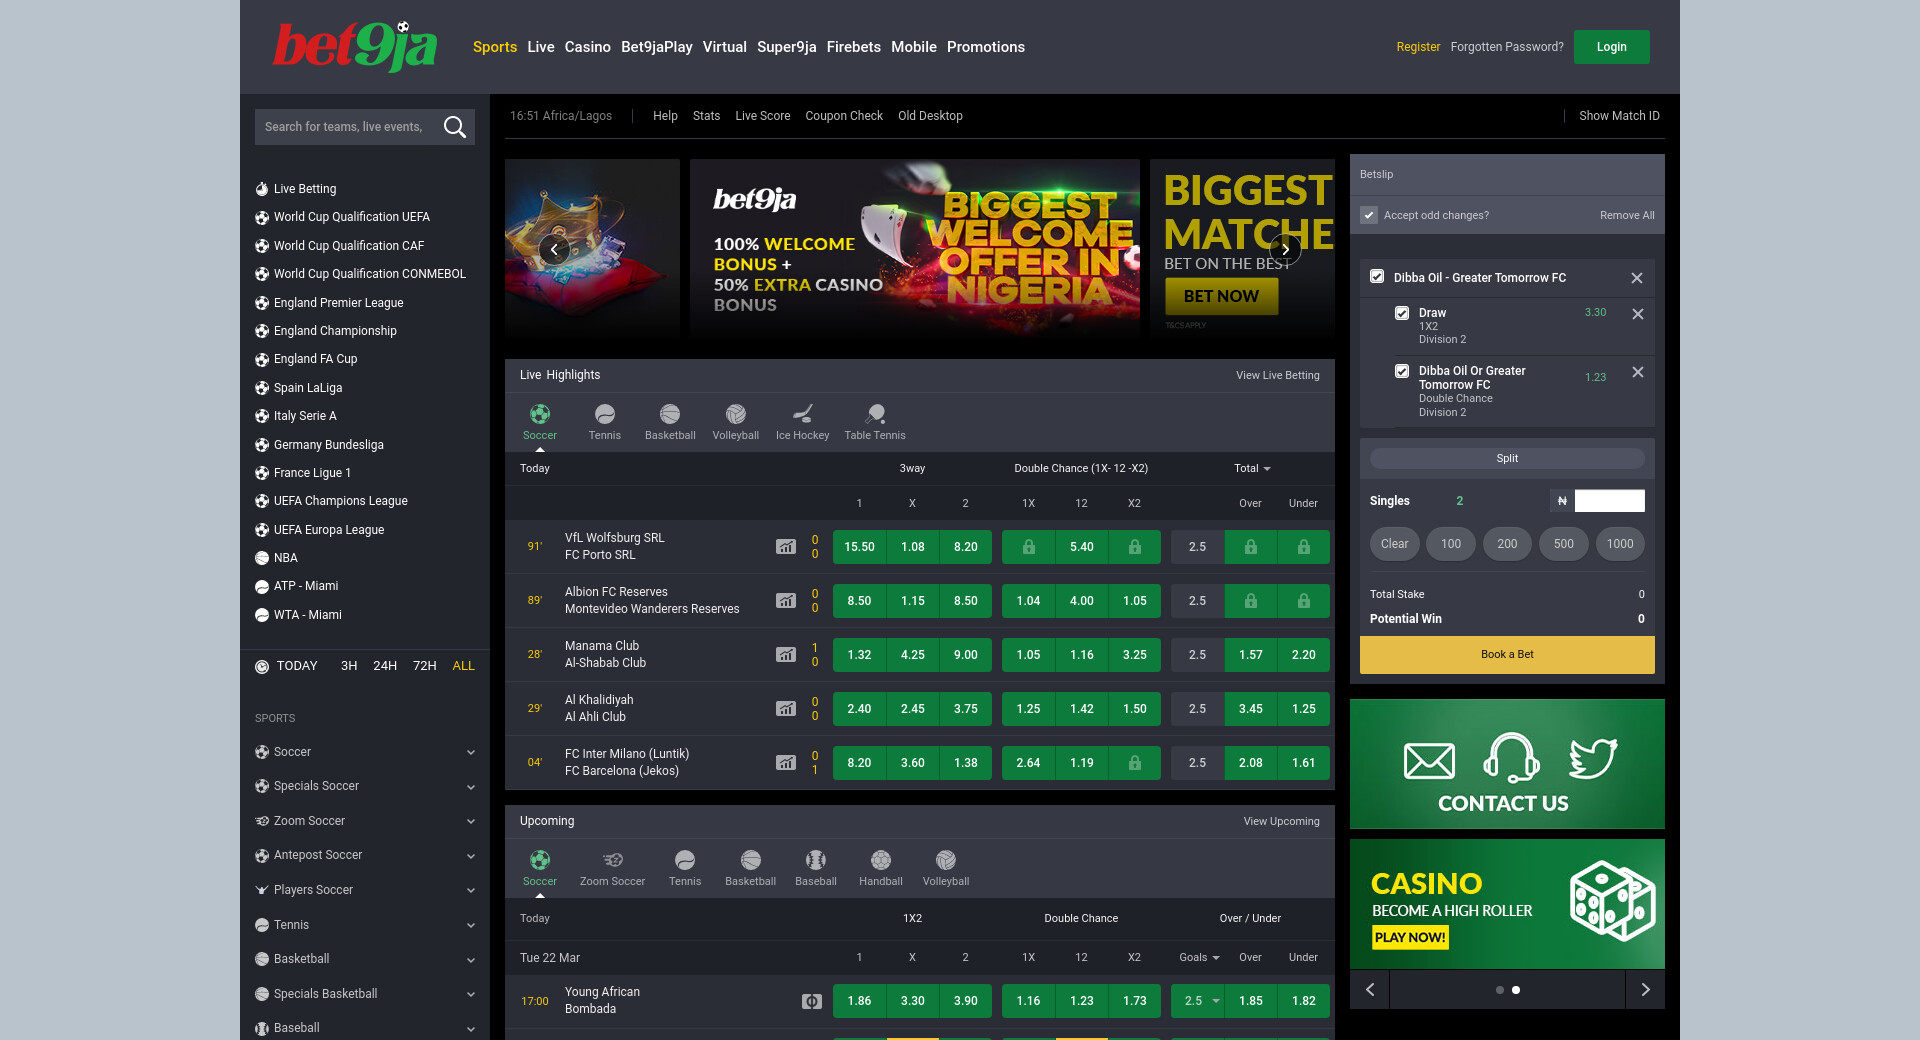
Task: Click the stake amount input field
Action: 1609,501
